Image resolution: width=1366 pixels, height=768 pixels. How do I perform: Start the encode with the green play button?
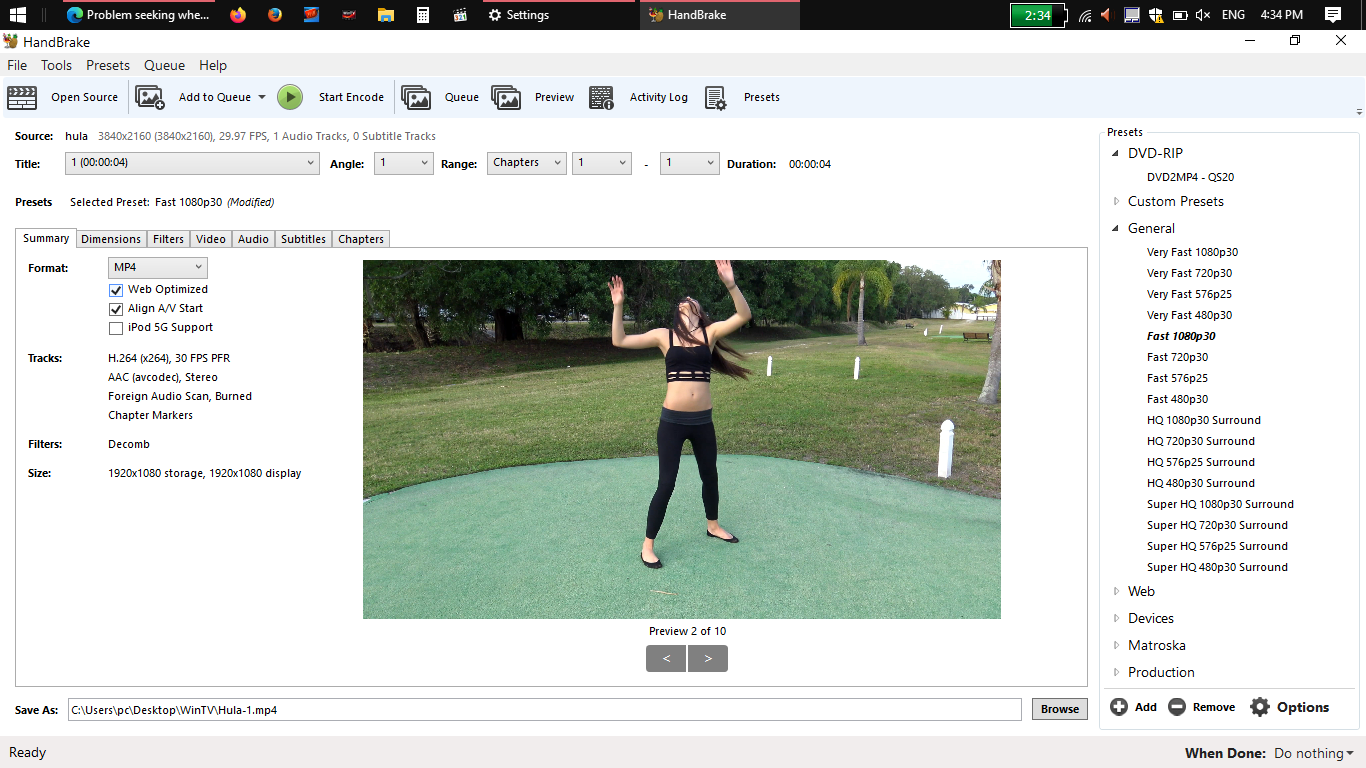pyautogui.click(x=290, y=97)
